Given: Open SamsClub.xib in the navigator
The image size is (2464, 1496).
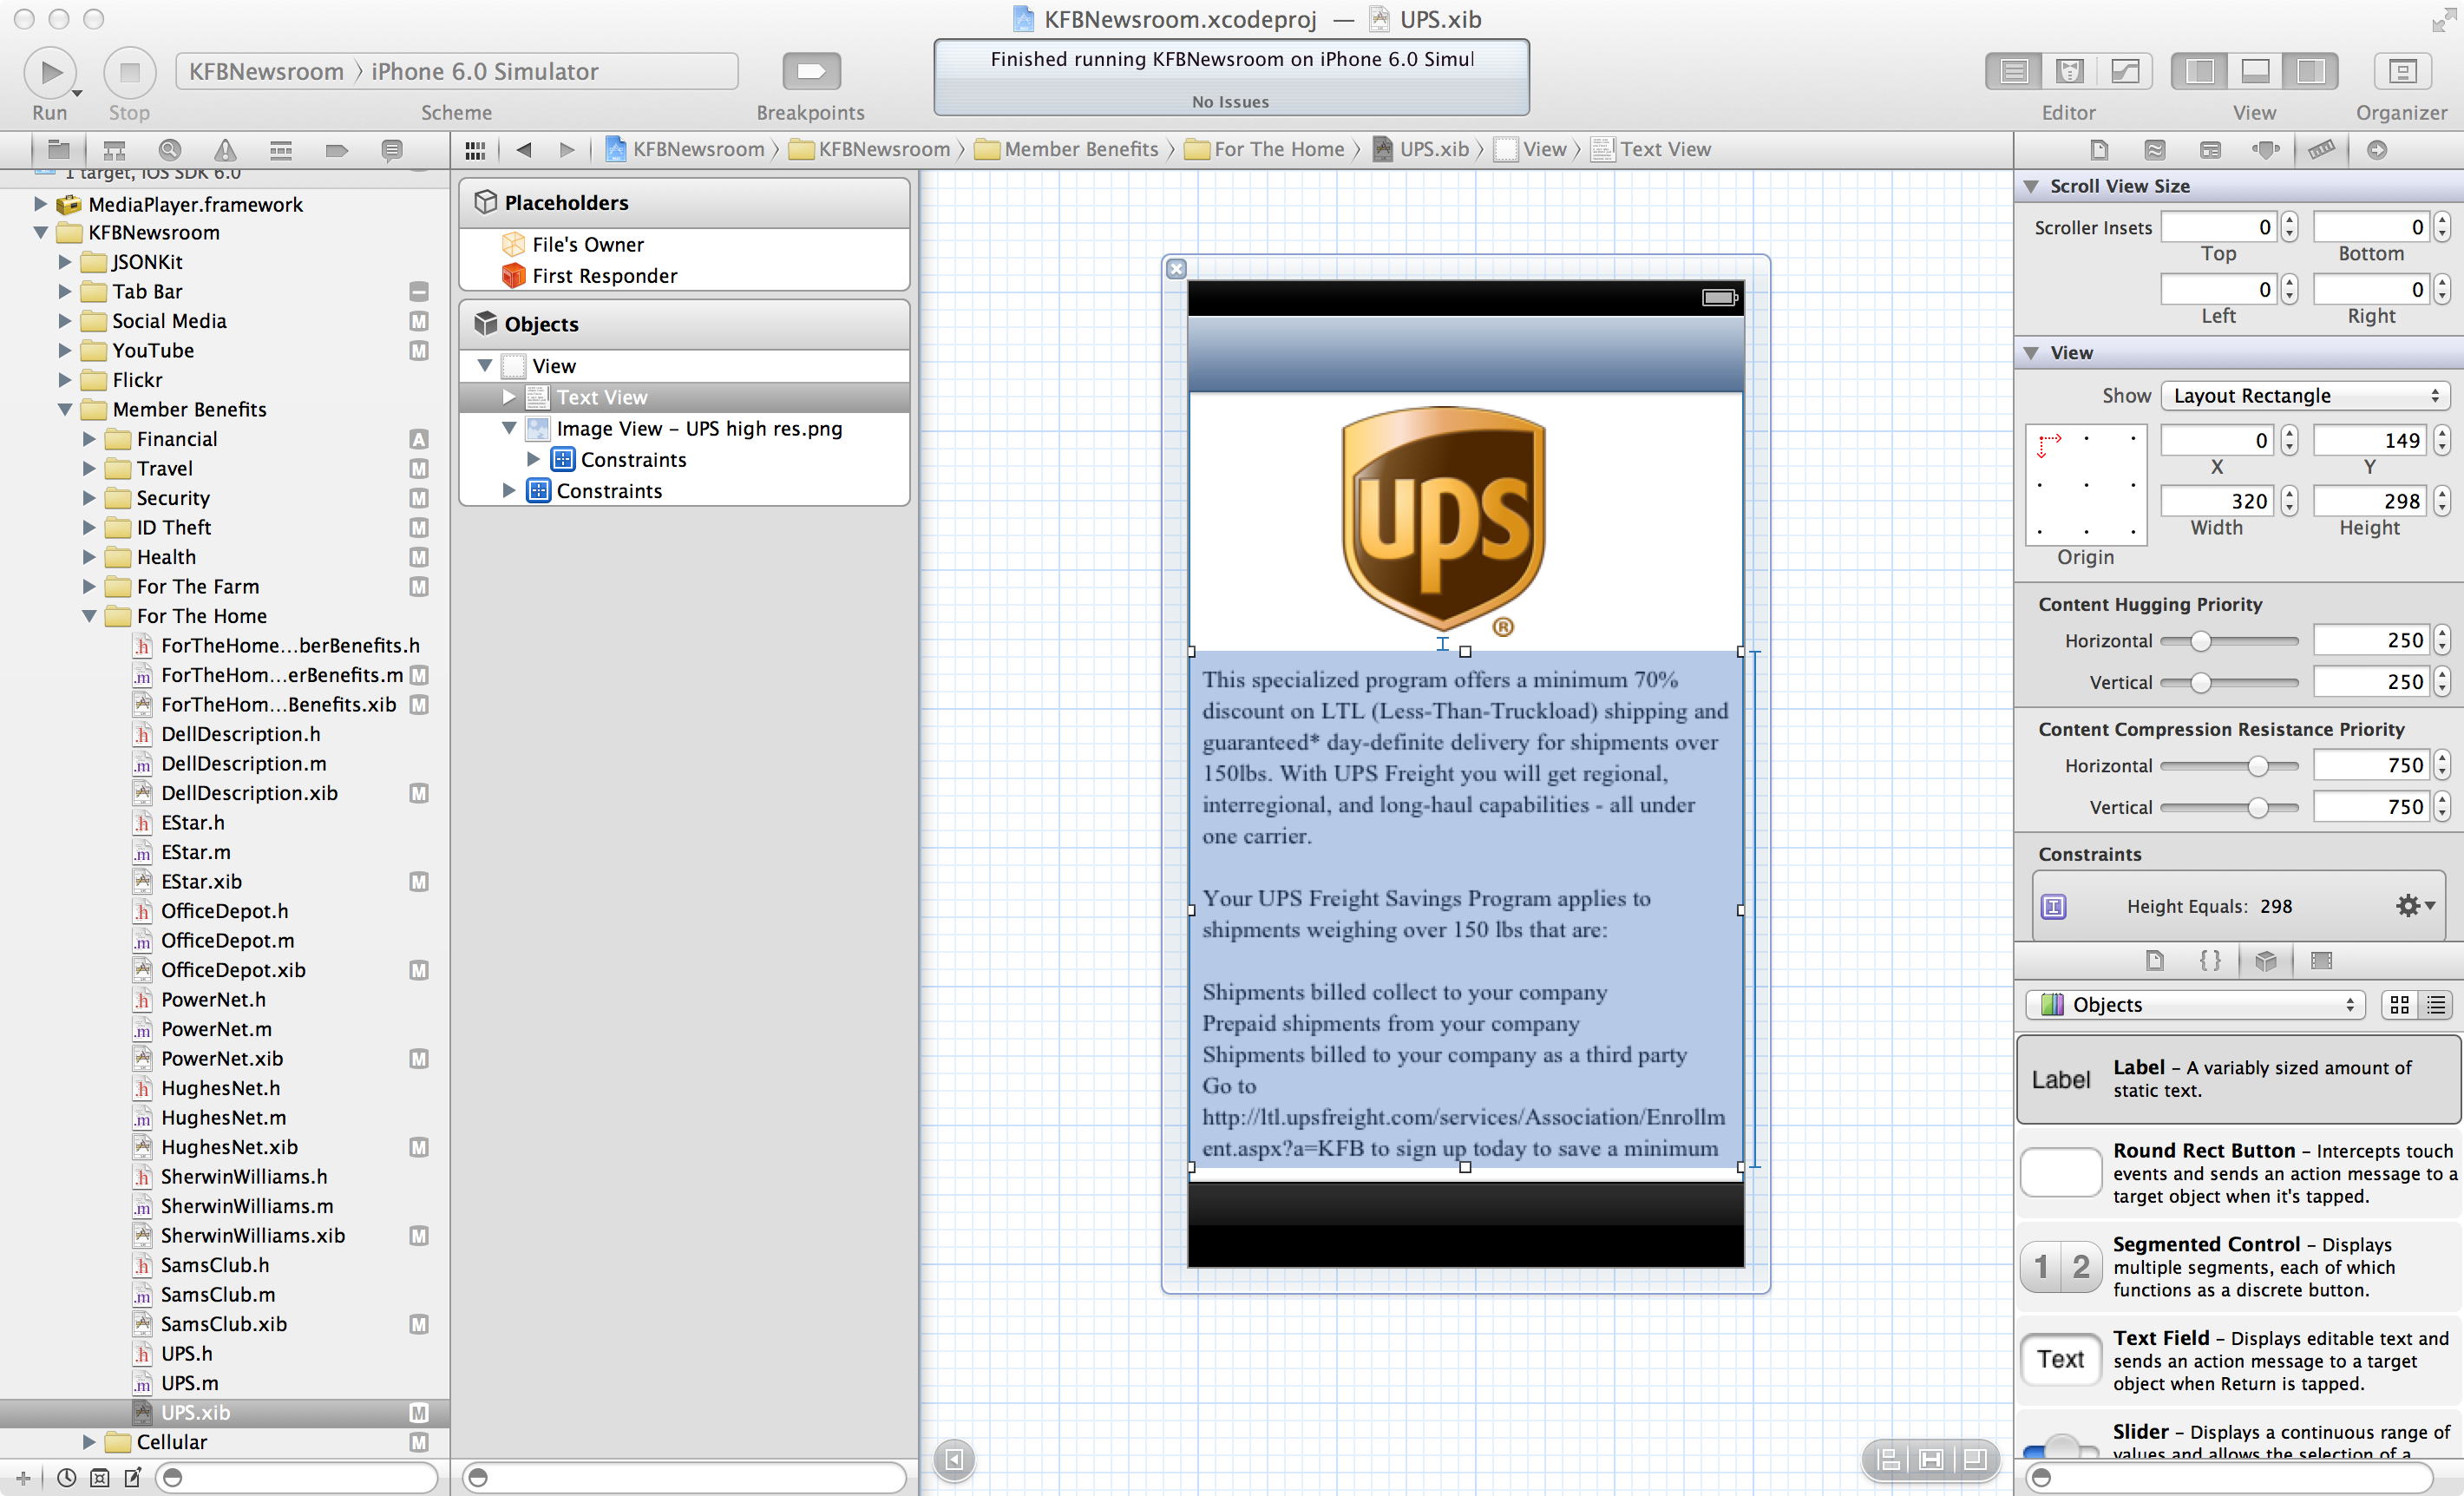Looking at the screenshot, I should (x=224, y=1324).
